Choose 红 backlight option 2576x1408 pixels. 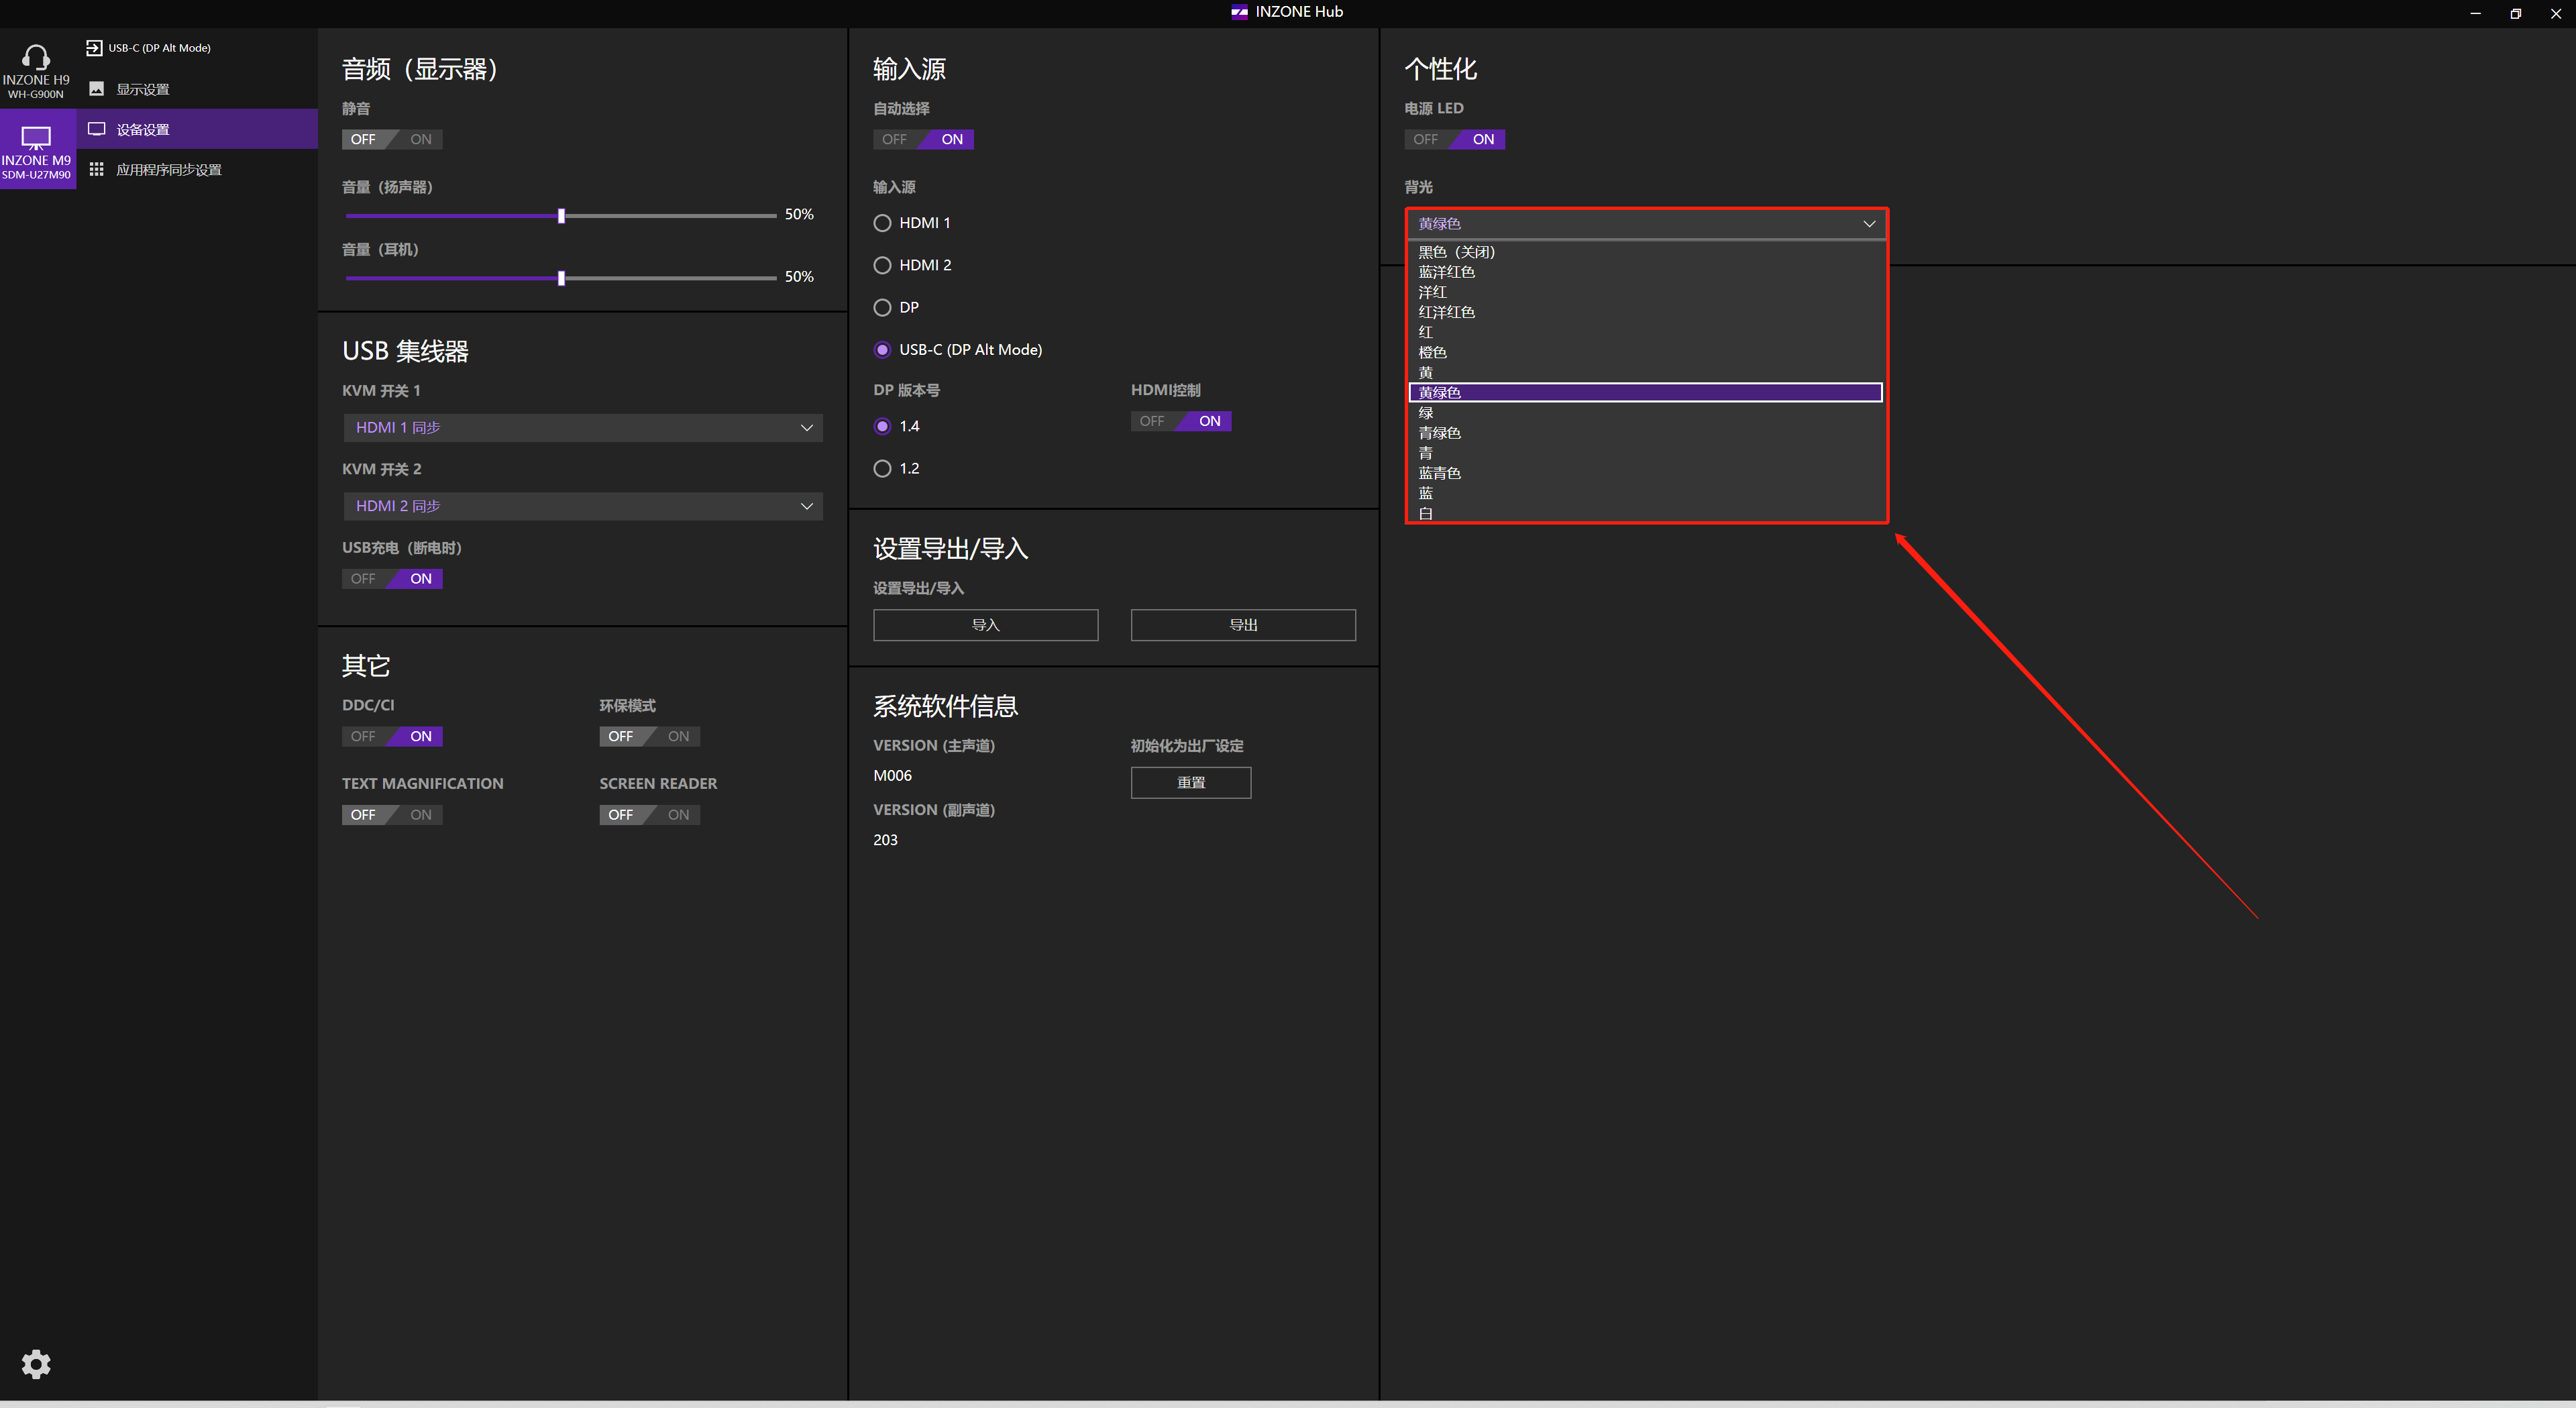tap(1646, 332)
